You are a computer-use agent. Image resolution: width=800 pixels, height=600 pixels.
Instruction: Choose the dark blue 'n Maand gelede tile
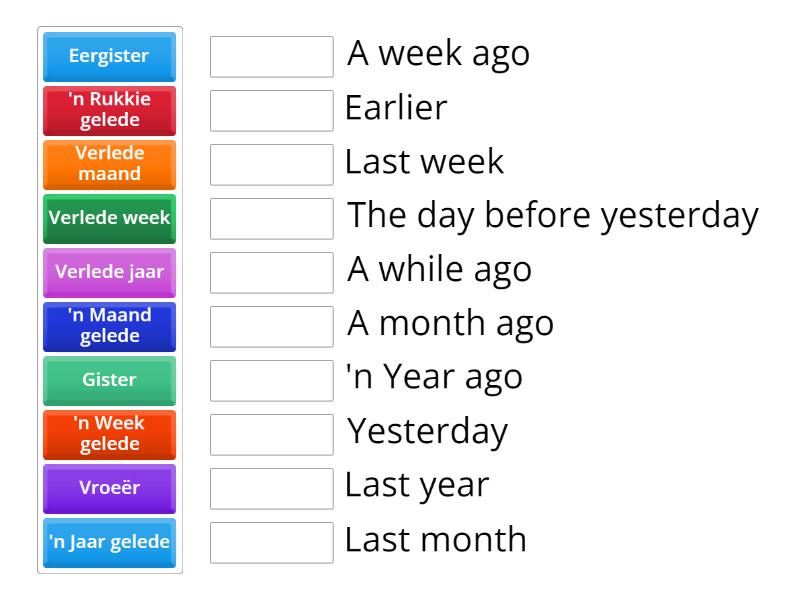point(110,327)
